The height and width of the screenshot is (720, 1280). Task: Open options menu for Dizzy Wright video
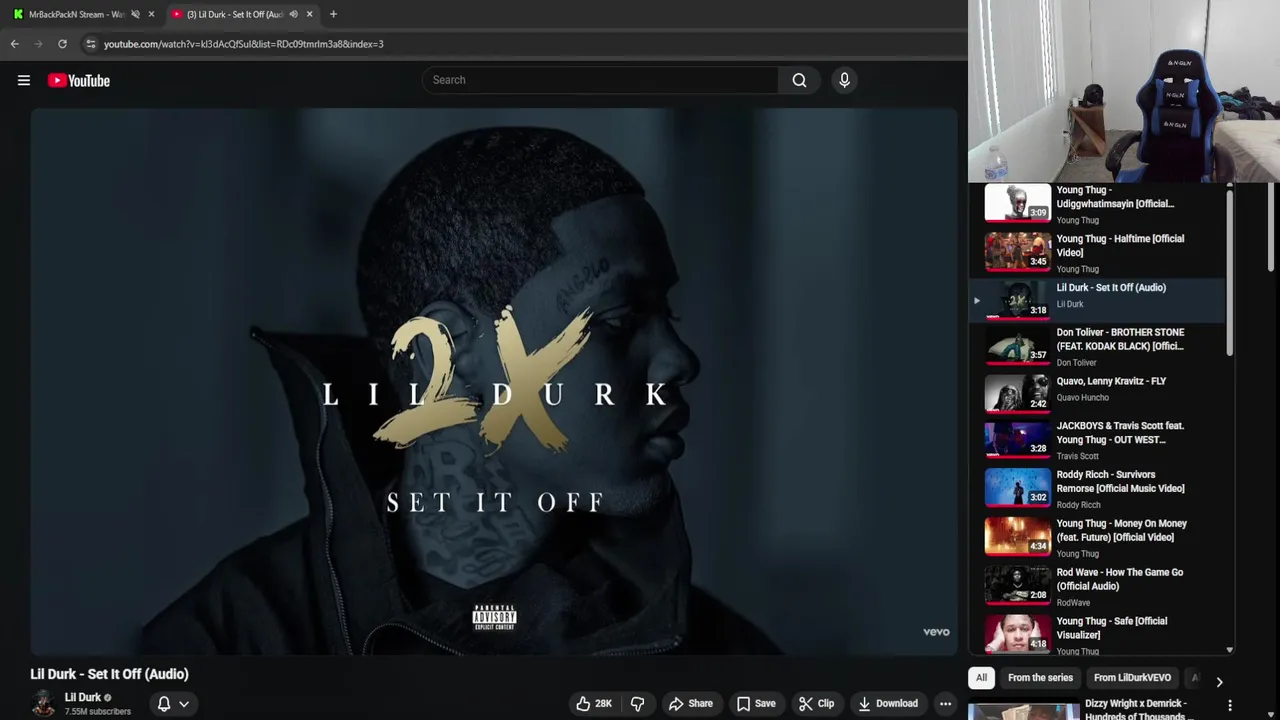(1230, 706)
